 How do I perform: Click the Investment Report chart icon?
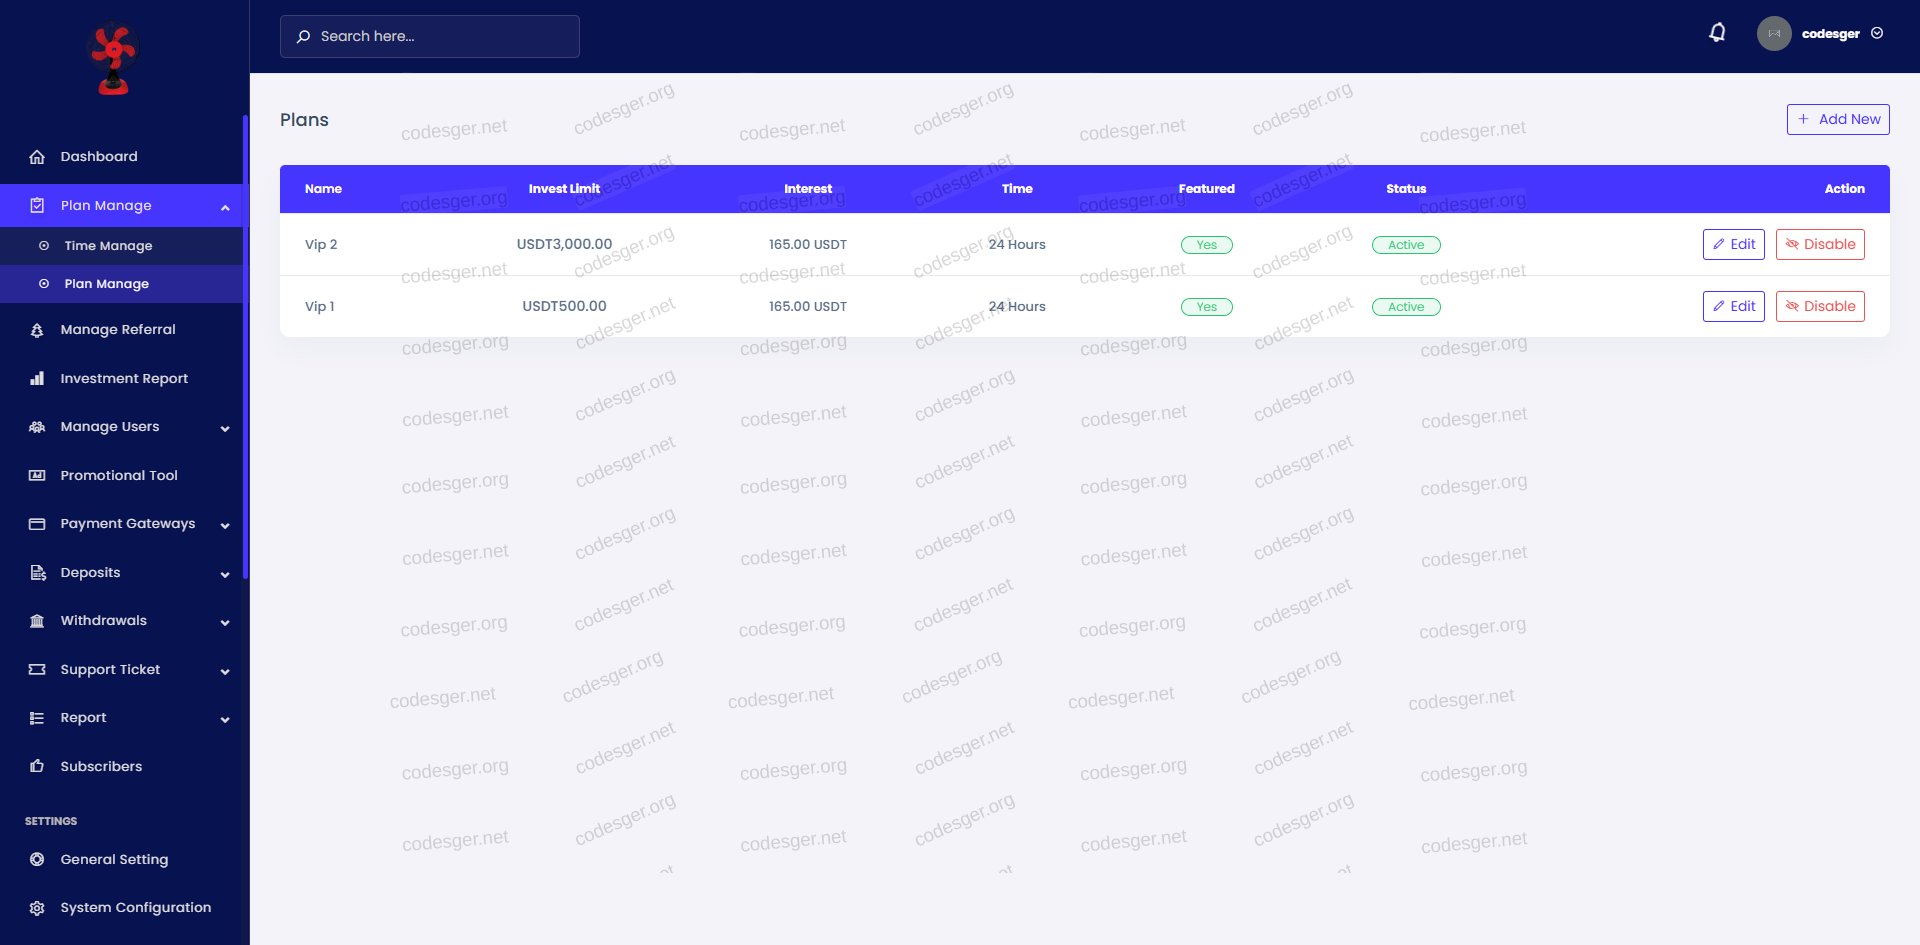tap(37, 379)
